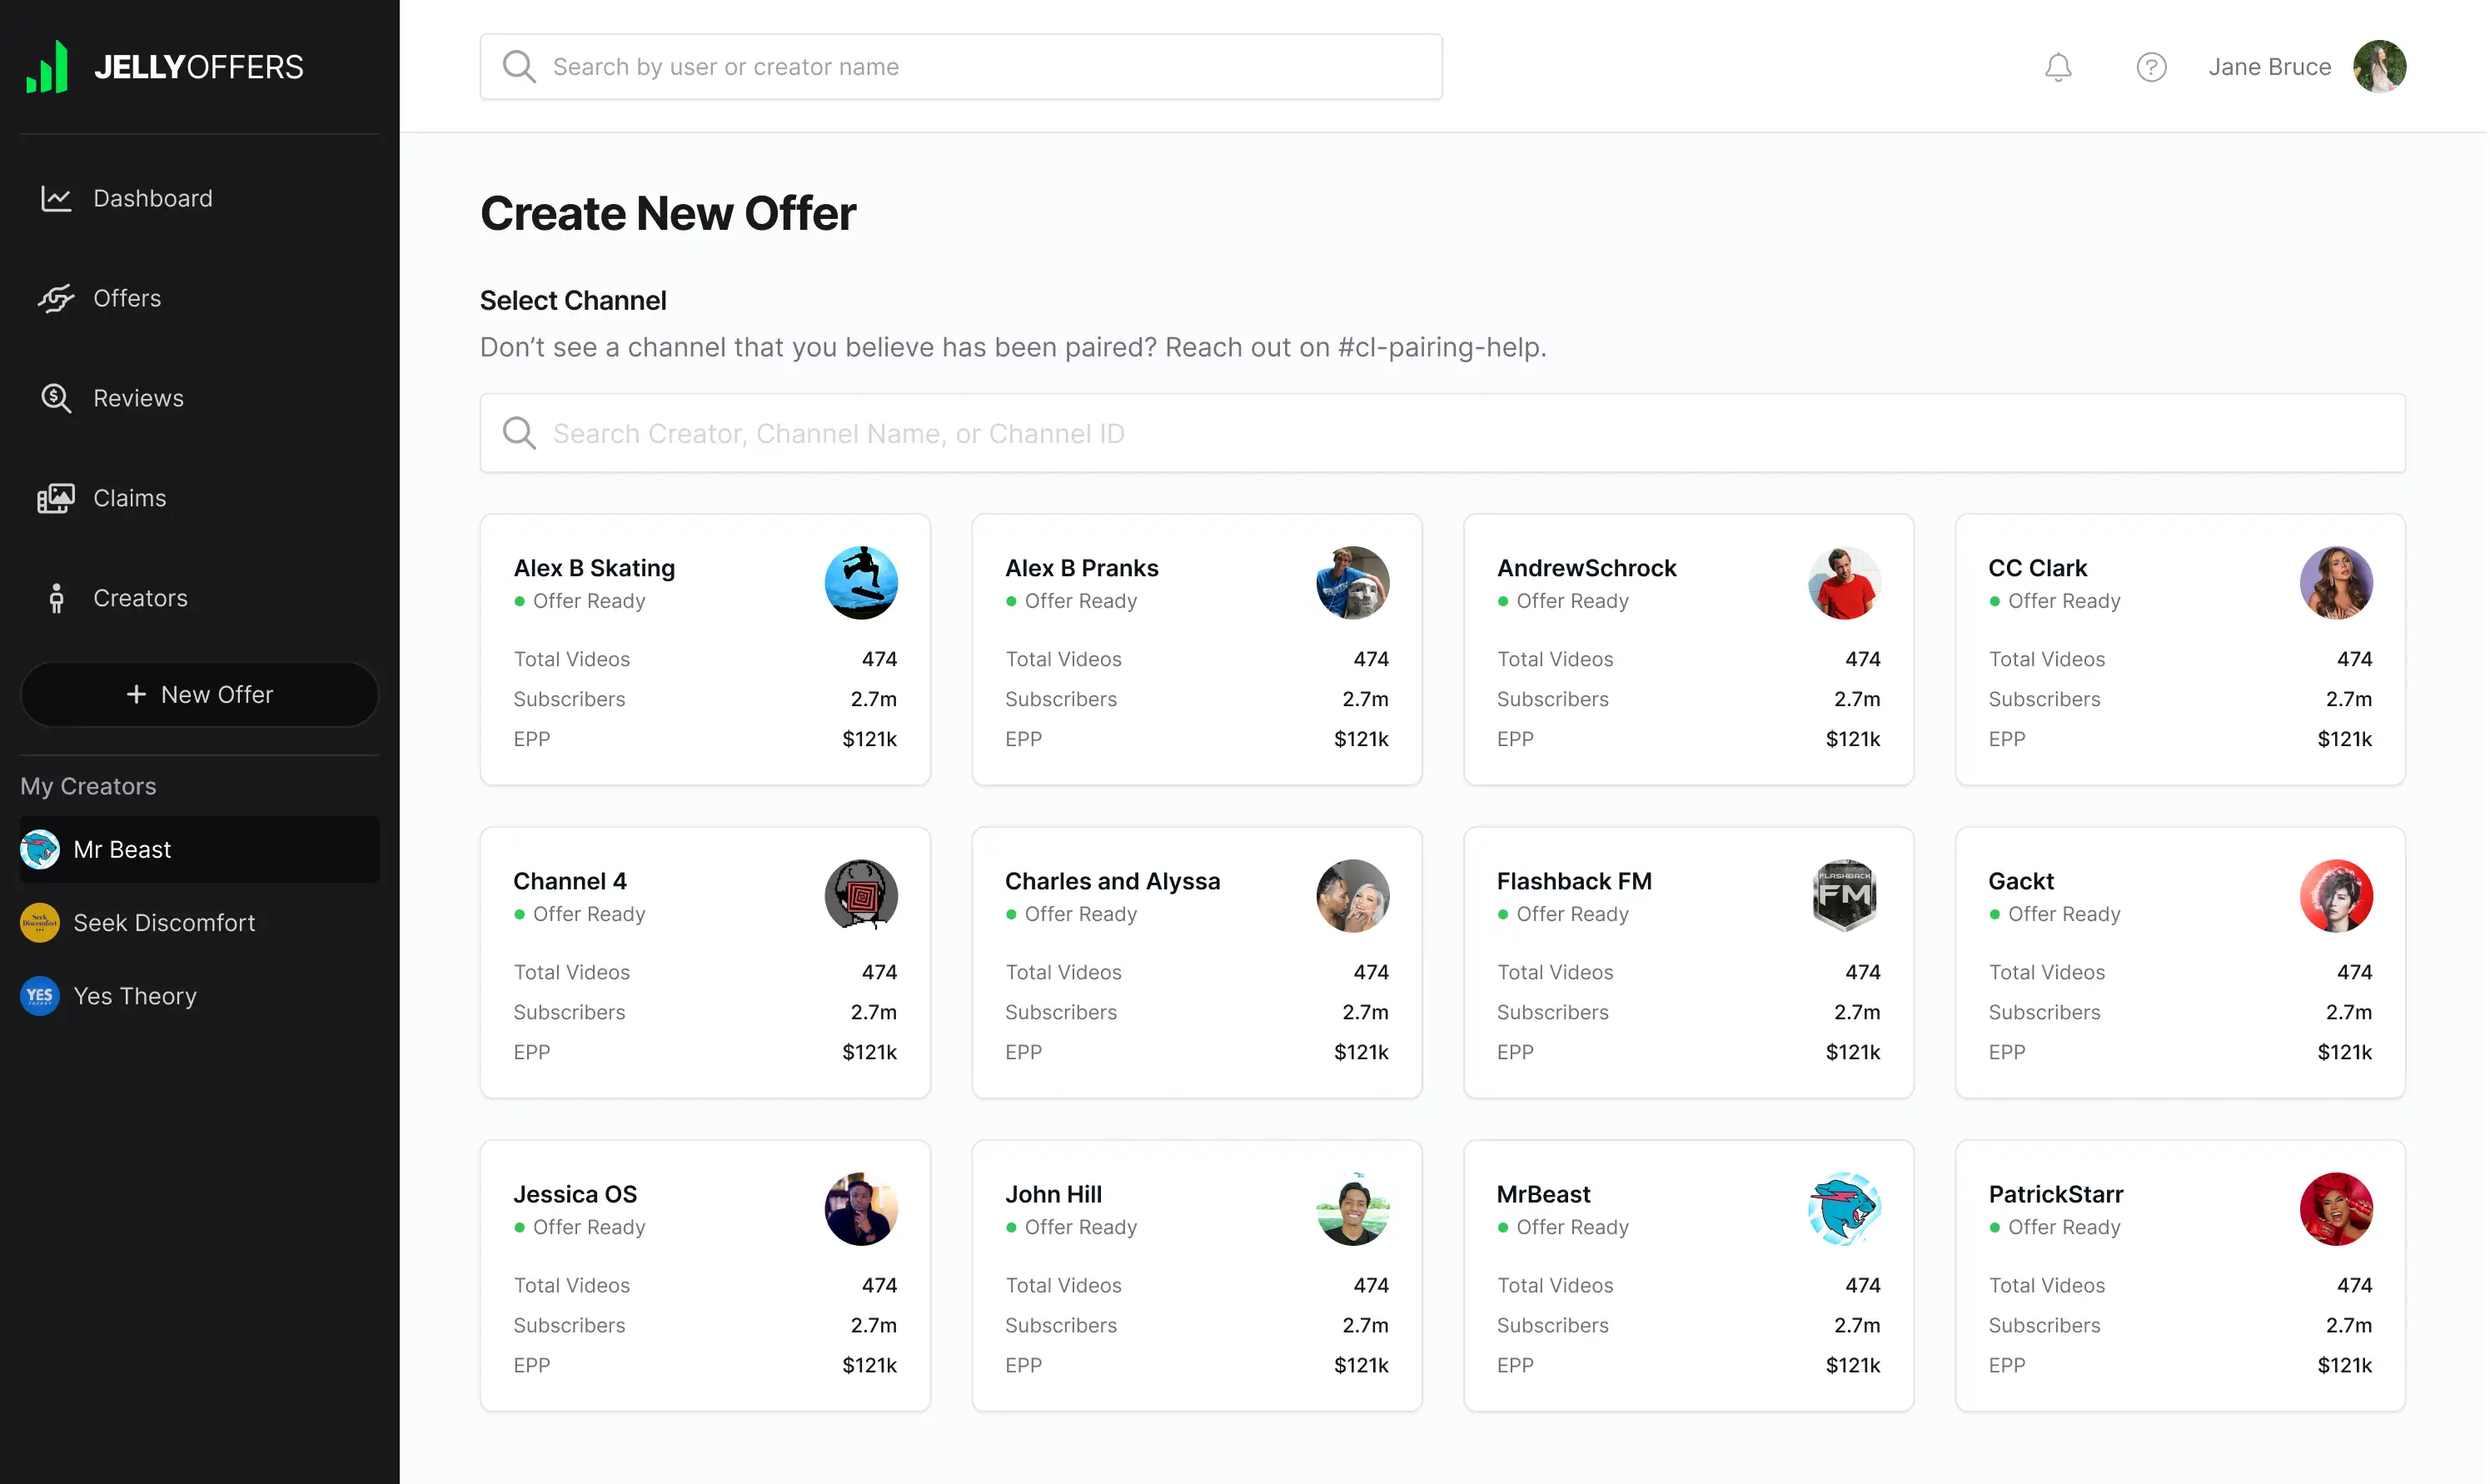Viewport: 2490px width, 1484px height.
Task: Open notifications bell icon
Action: click(x=2058, y=67)
